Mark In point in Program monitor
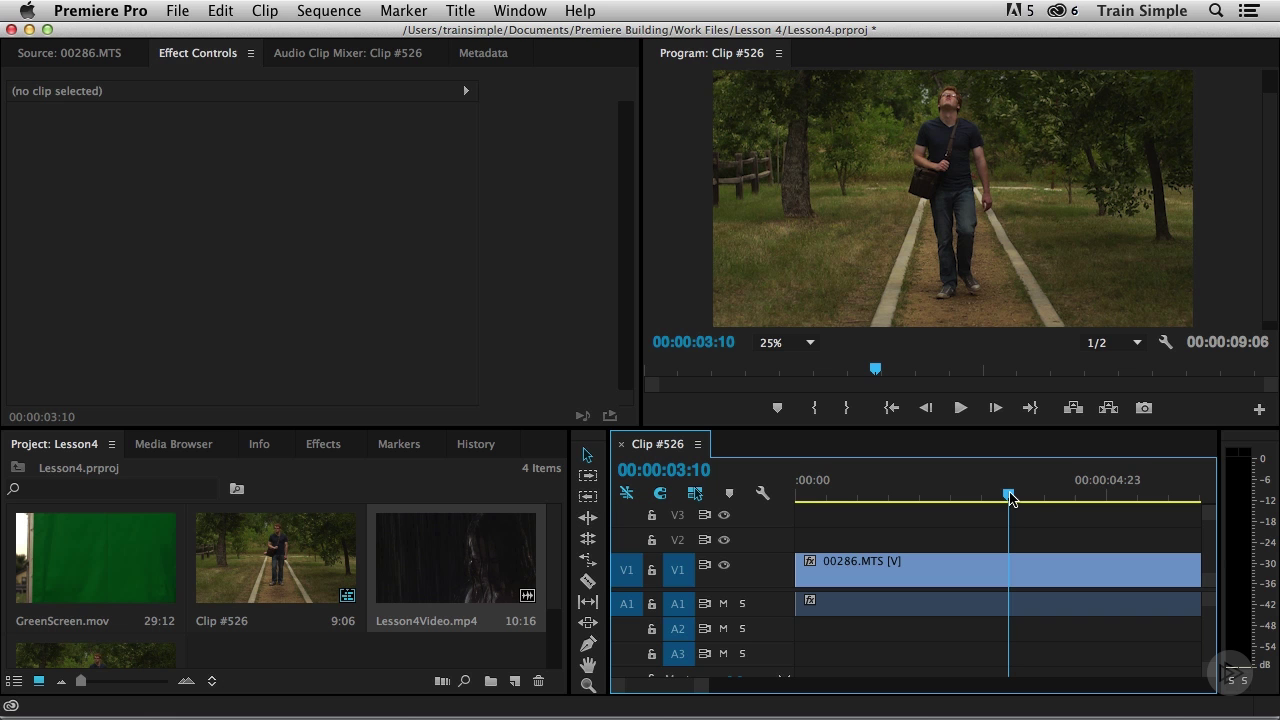The height and width of the screenshot is (720, 1280). click(814, 408)
